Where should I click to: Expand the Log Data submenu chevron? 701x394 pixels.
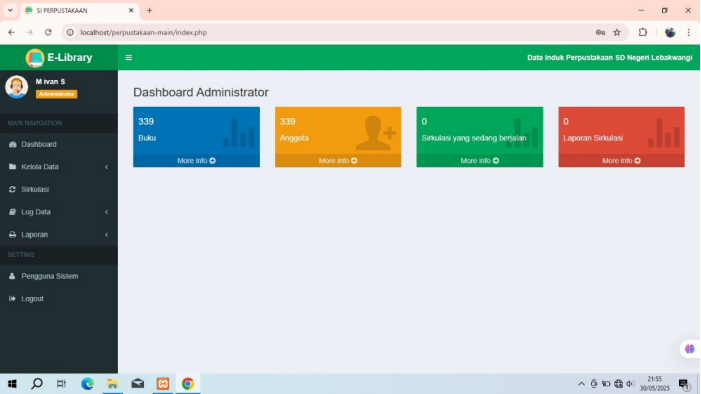click(106, 212)
